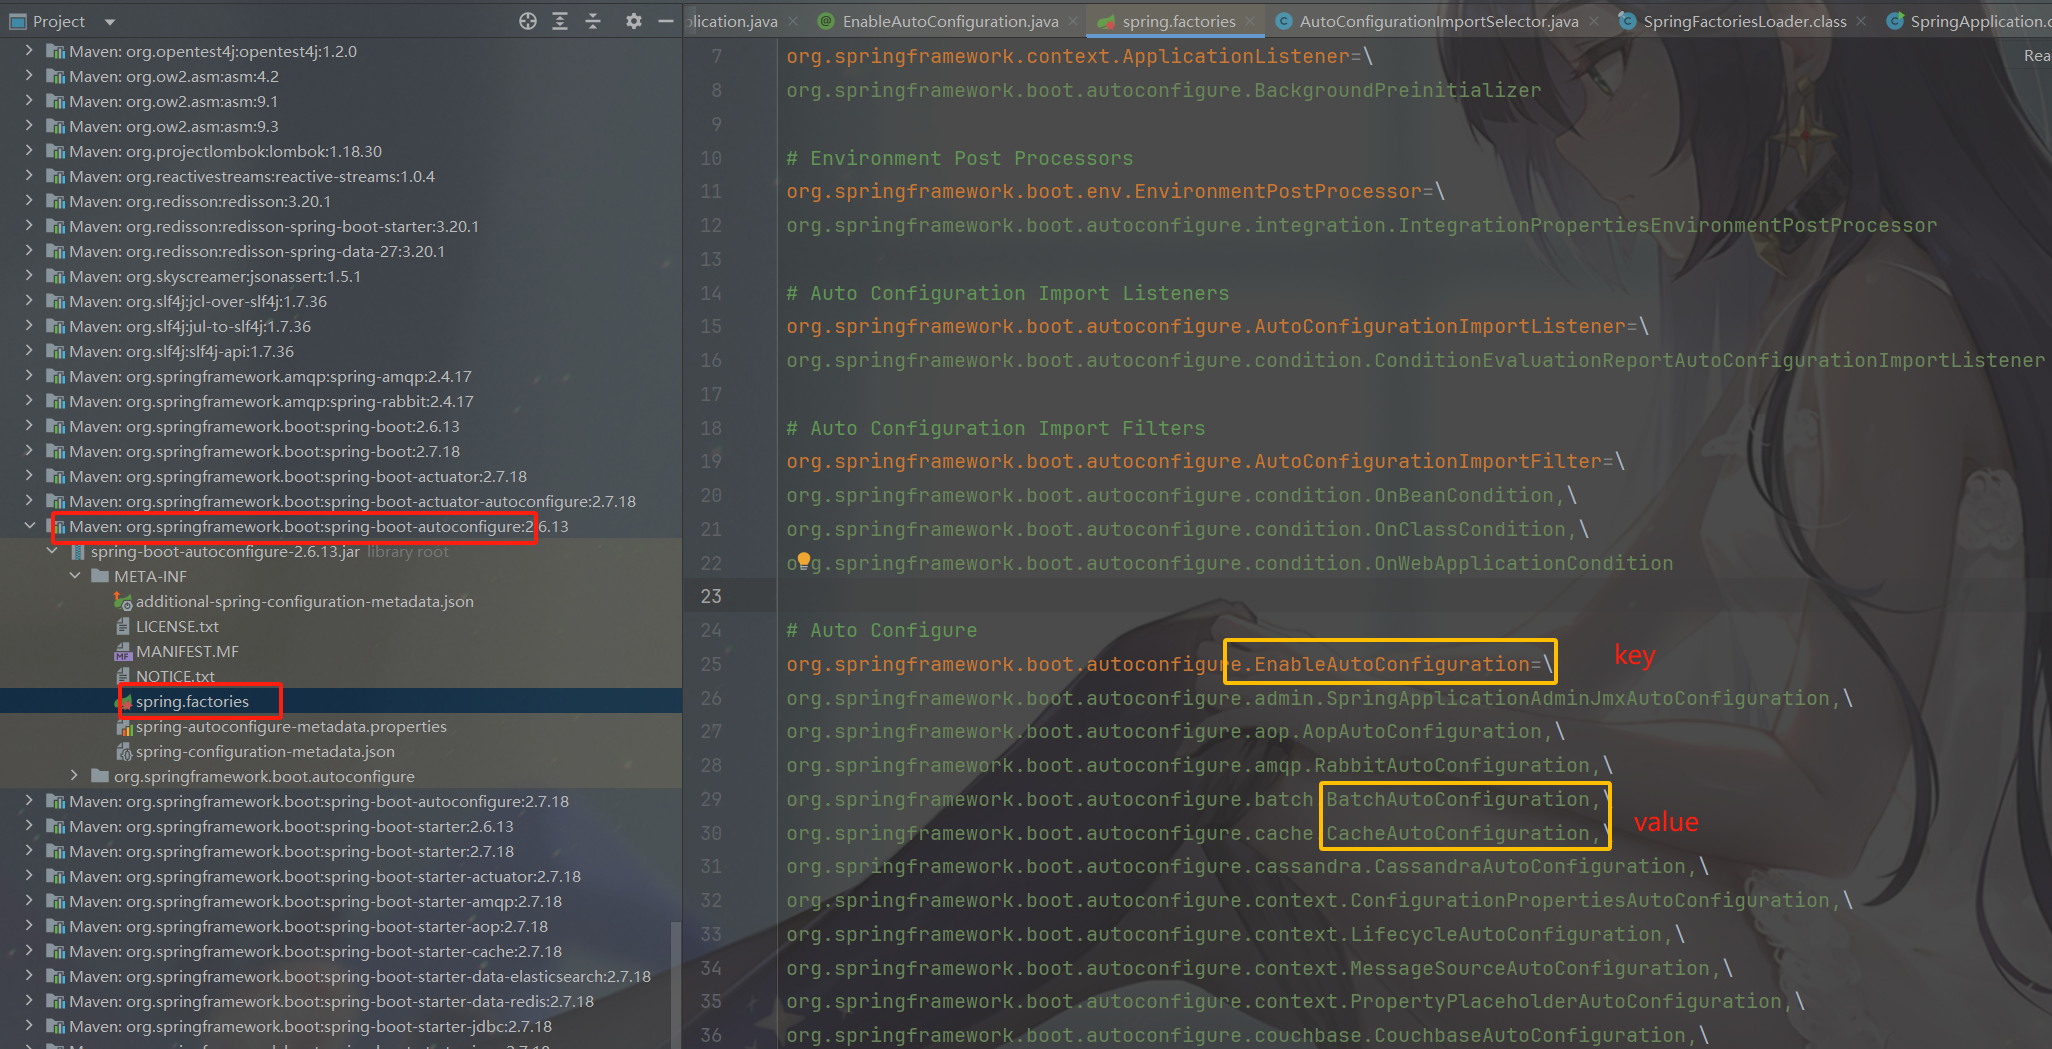Collapse Maven spring-boot-autoconfigure:2.6.13 node
Viewport: 2052px width, 1049px height.
29,526
